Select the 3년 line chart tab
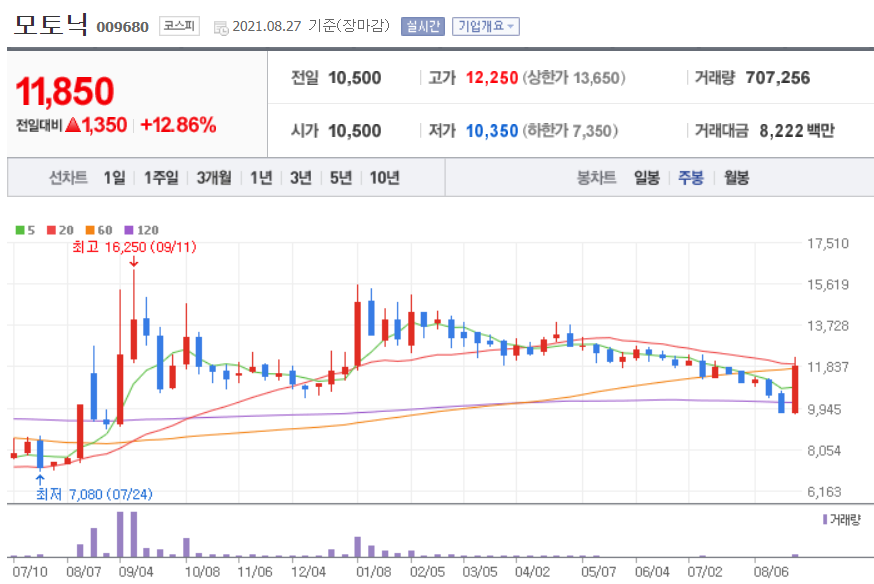Viewport: 874px width, 584px height. click(300, 178)
